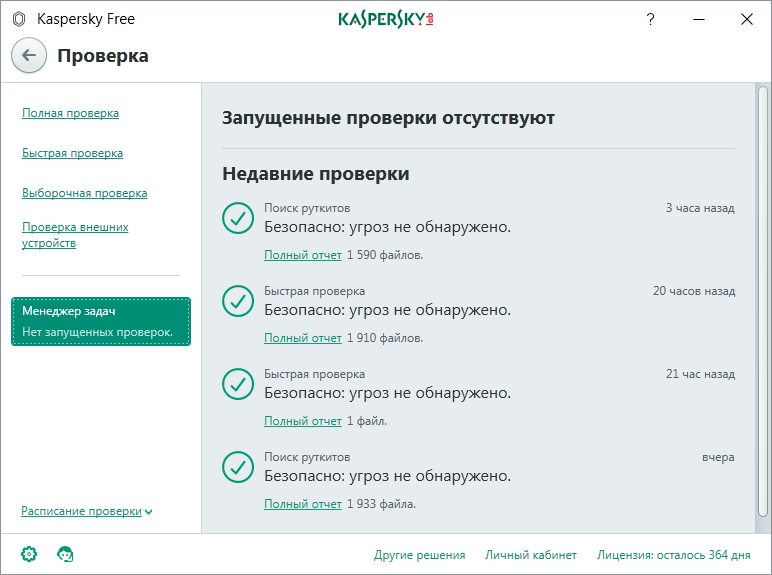Minimize the Kaspersky Free window

pyautogui.click(x=699, y=19)
